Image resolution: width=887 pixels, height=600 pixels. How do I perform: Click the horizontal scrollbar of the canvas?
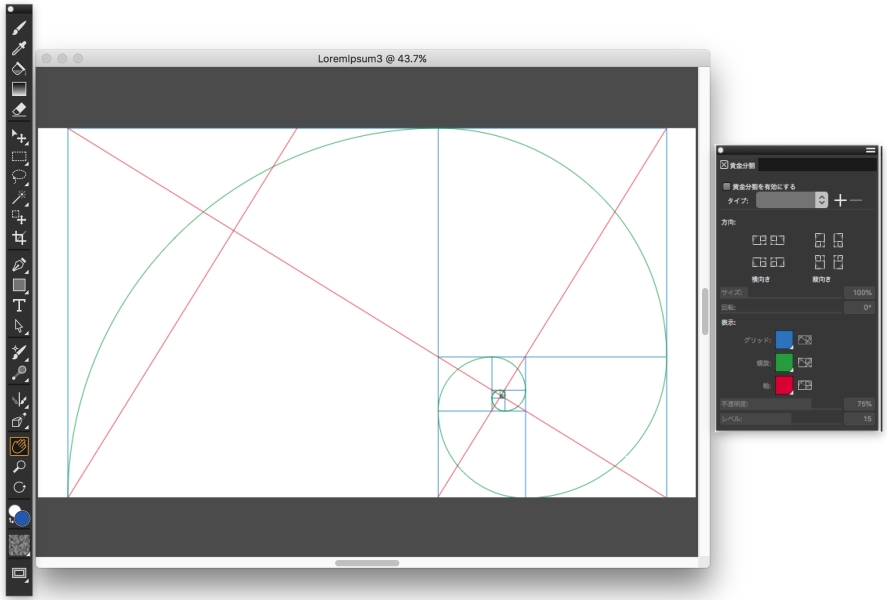pos(367,563)
